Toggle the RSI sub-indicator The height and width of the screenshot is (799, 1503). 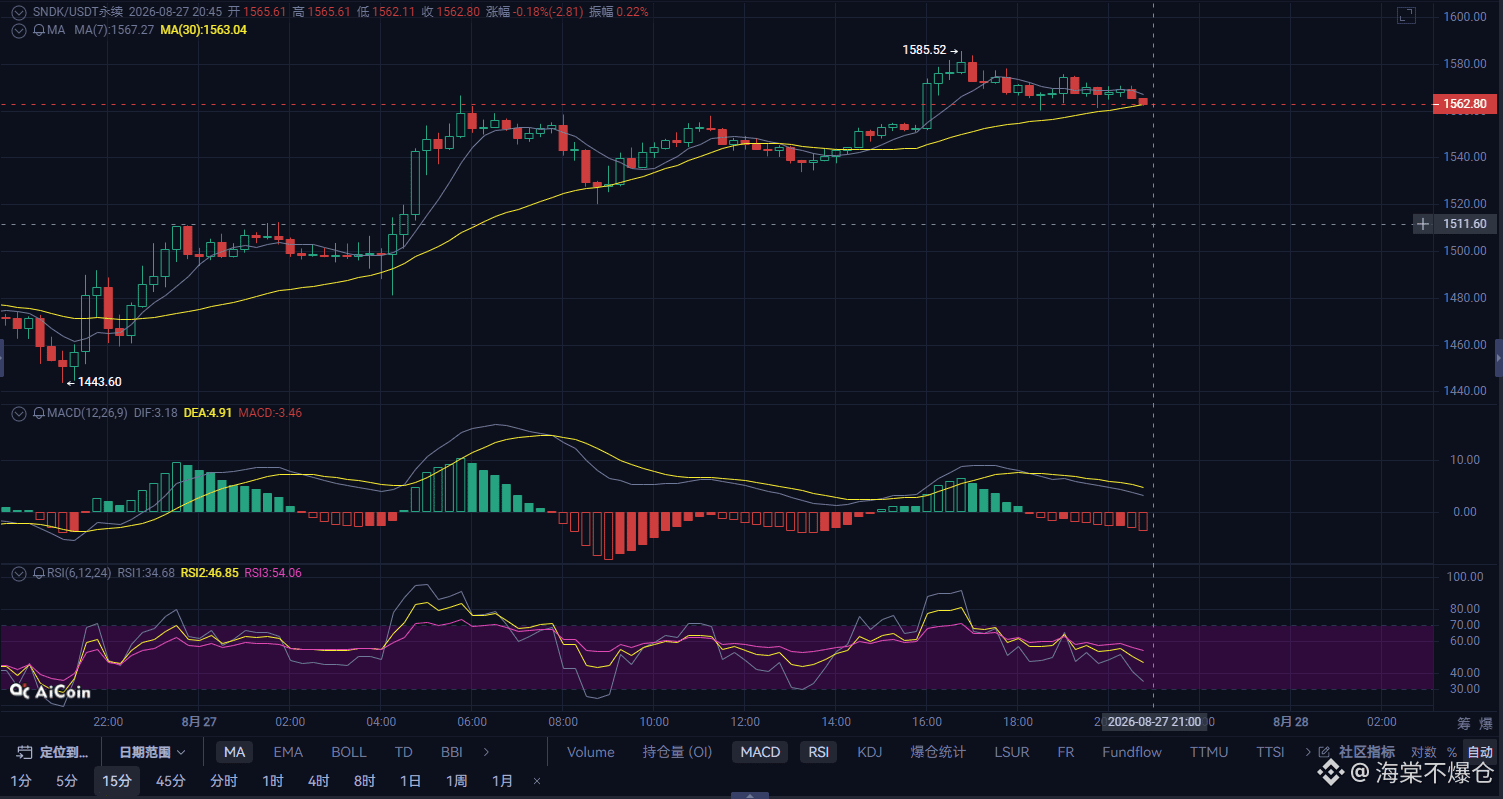click(x=819, y=752)
